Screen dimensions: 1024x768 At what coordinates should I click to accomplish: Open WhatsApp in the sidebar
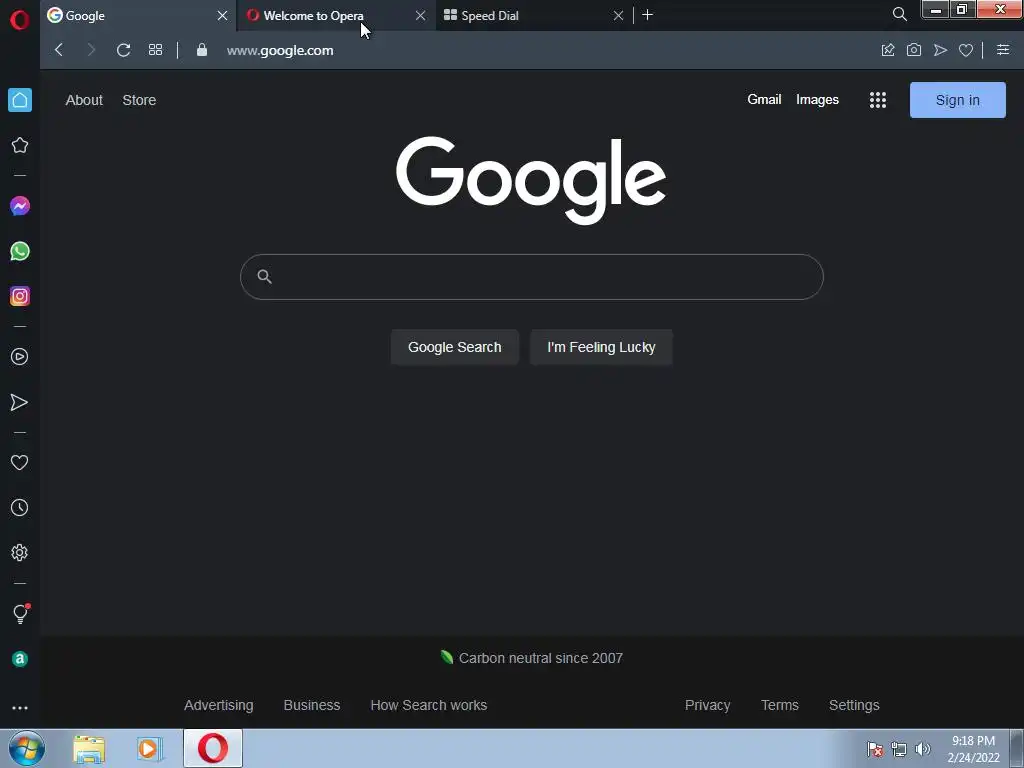tap(20, 251)
